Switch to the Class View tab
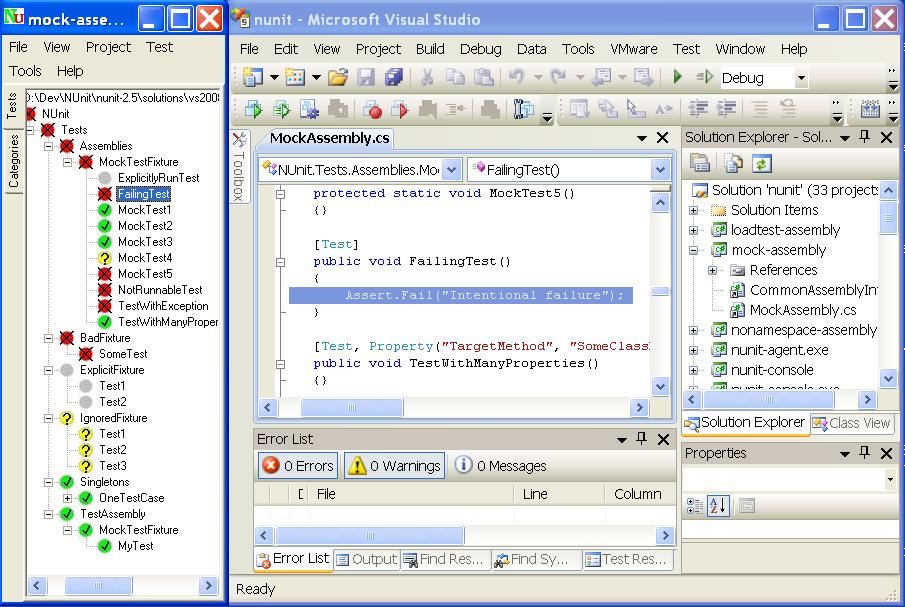 point(851,423)
